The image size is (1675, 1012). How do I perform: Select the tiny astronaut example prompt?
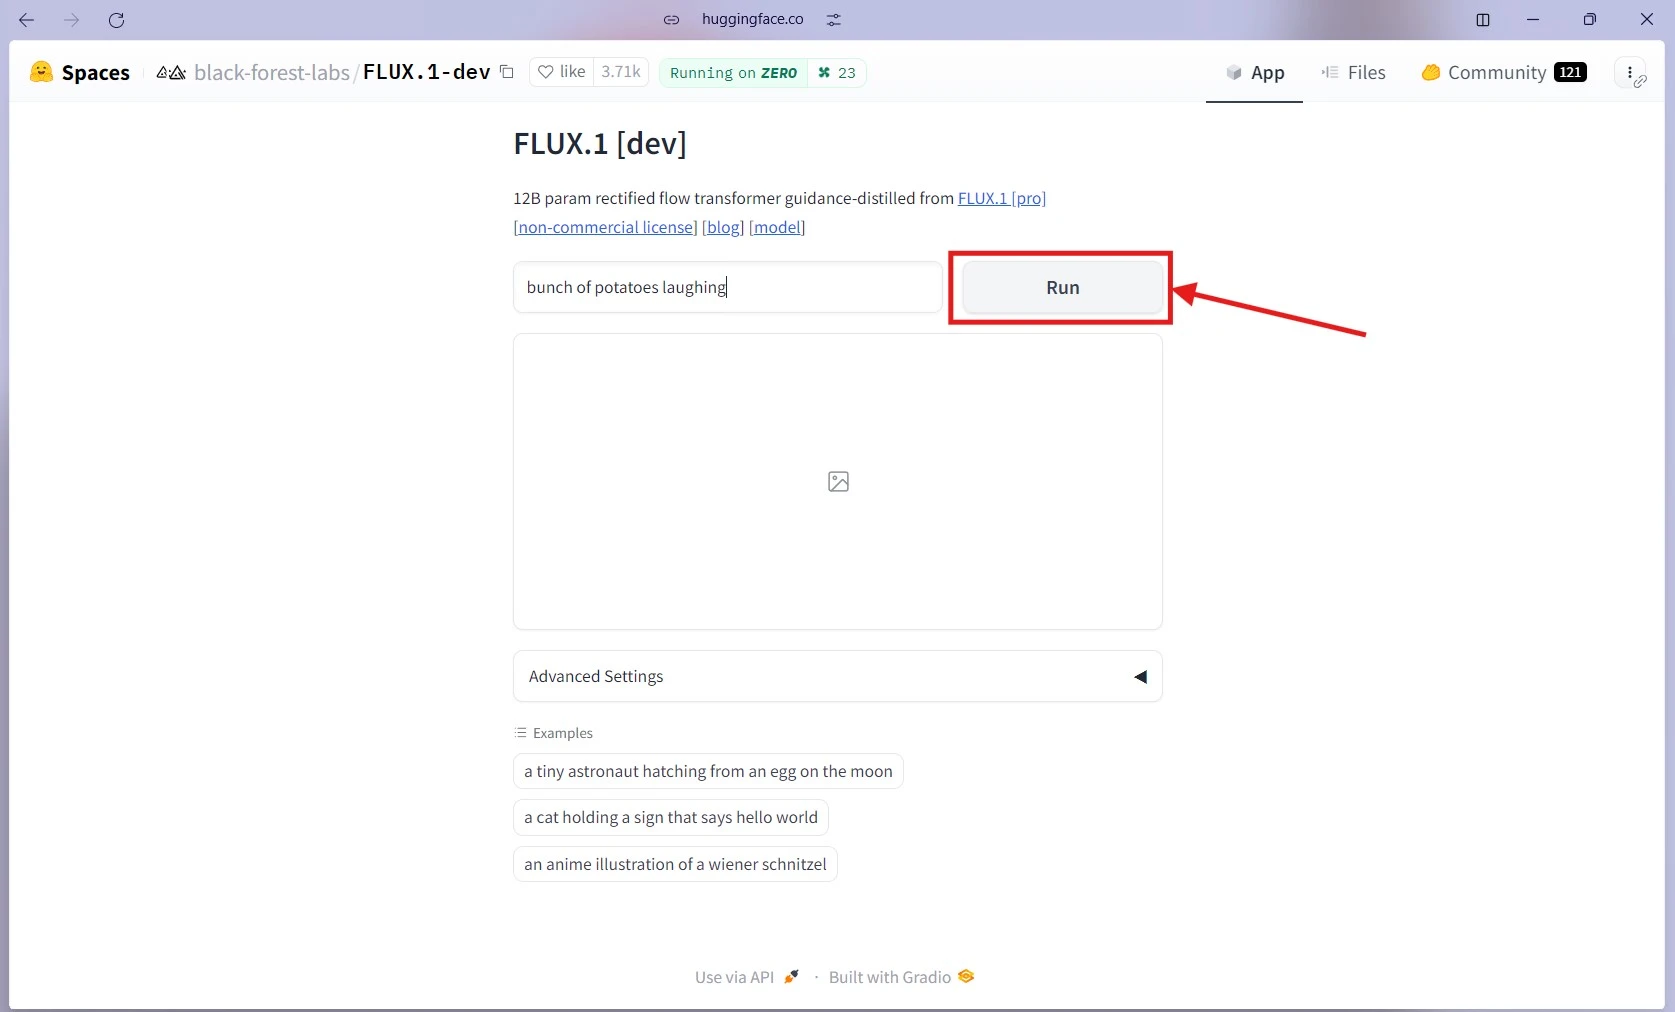(708, 771)
